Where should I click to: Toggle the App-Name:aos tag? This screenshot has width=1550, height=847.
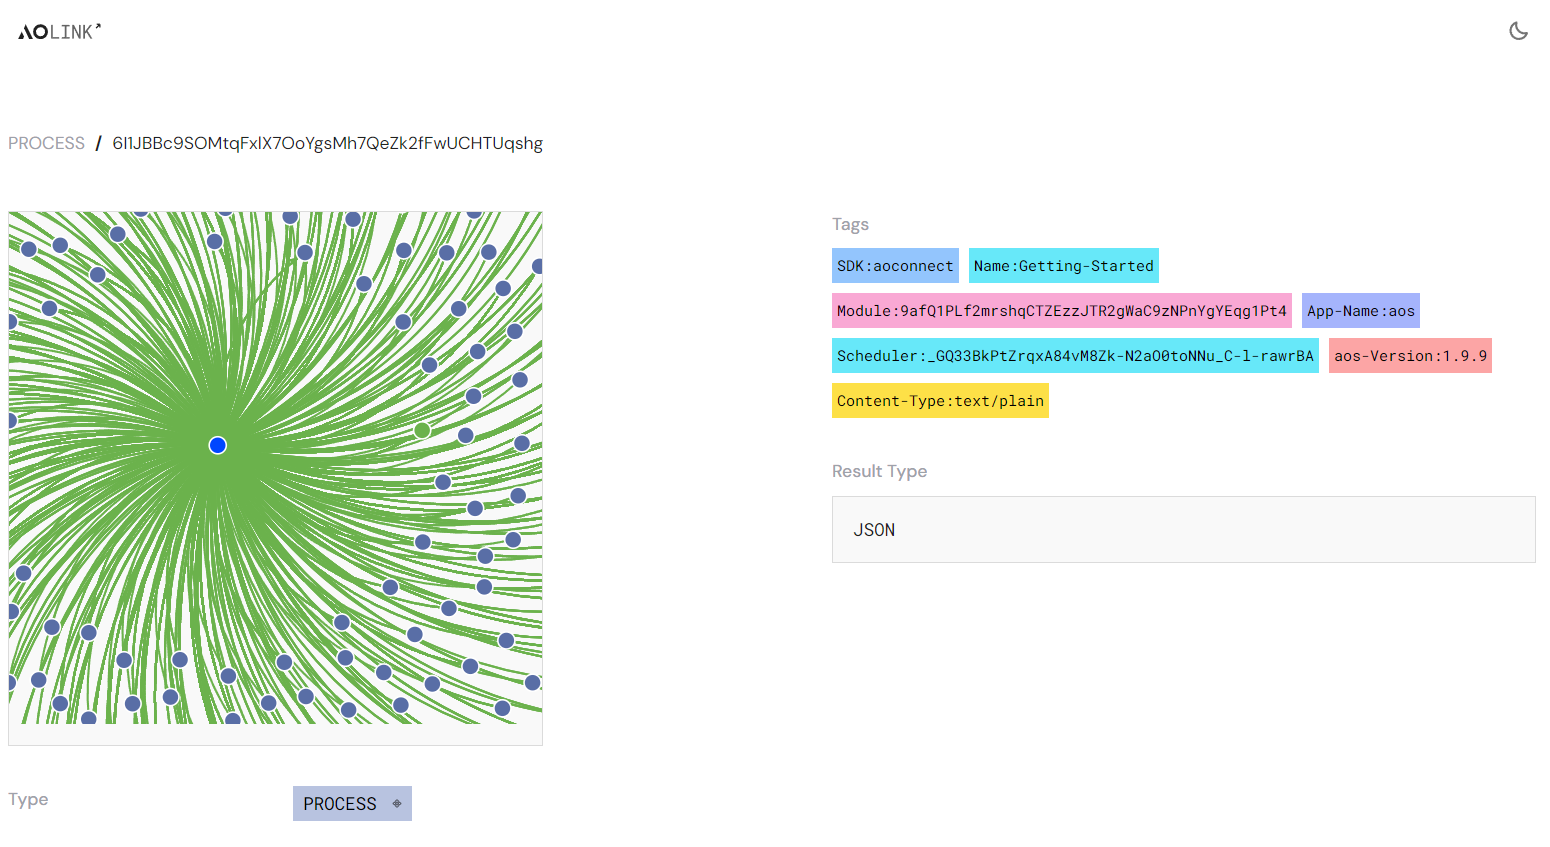[1360, 310]
